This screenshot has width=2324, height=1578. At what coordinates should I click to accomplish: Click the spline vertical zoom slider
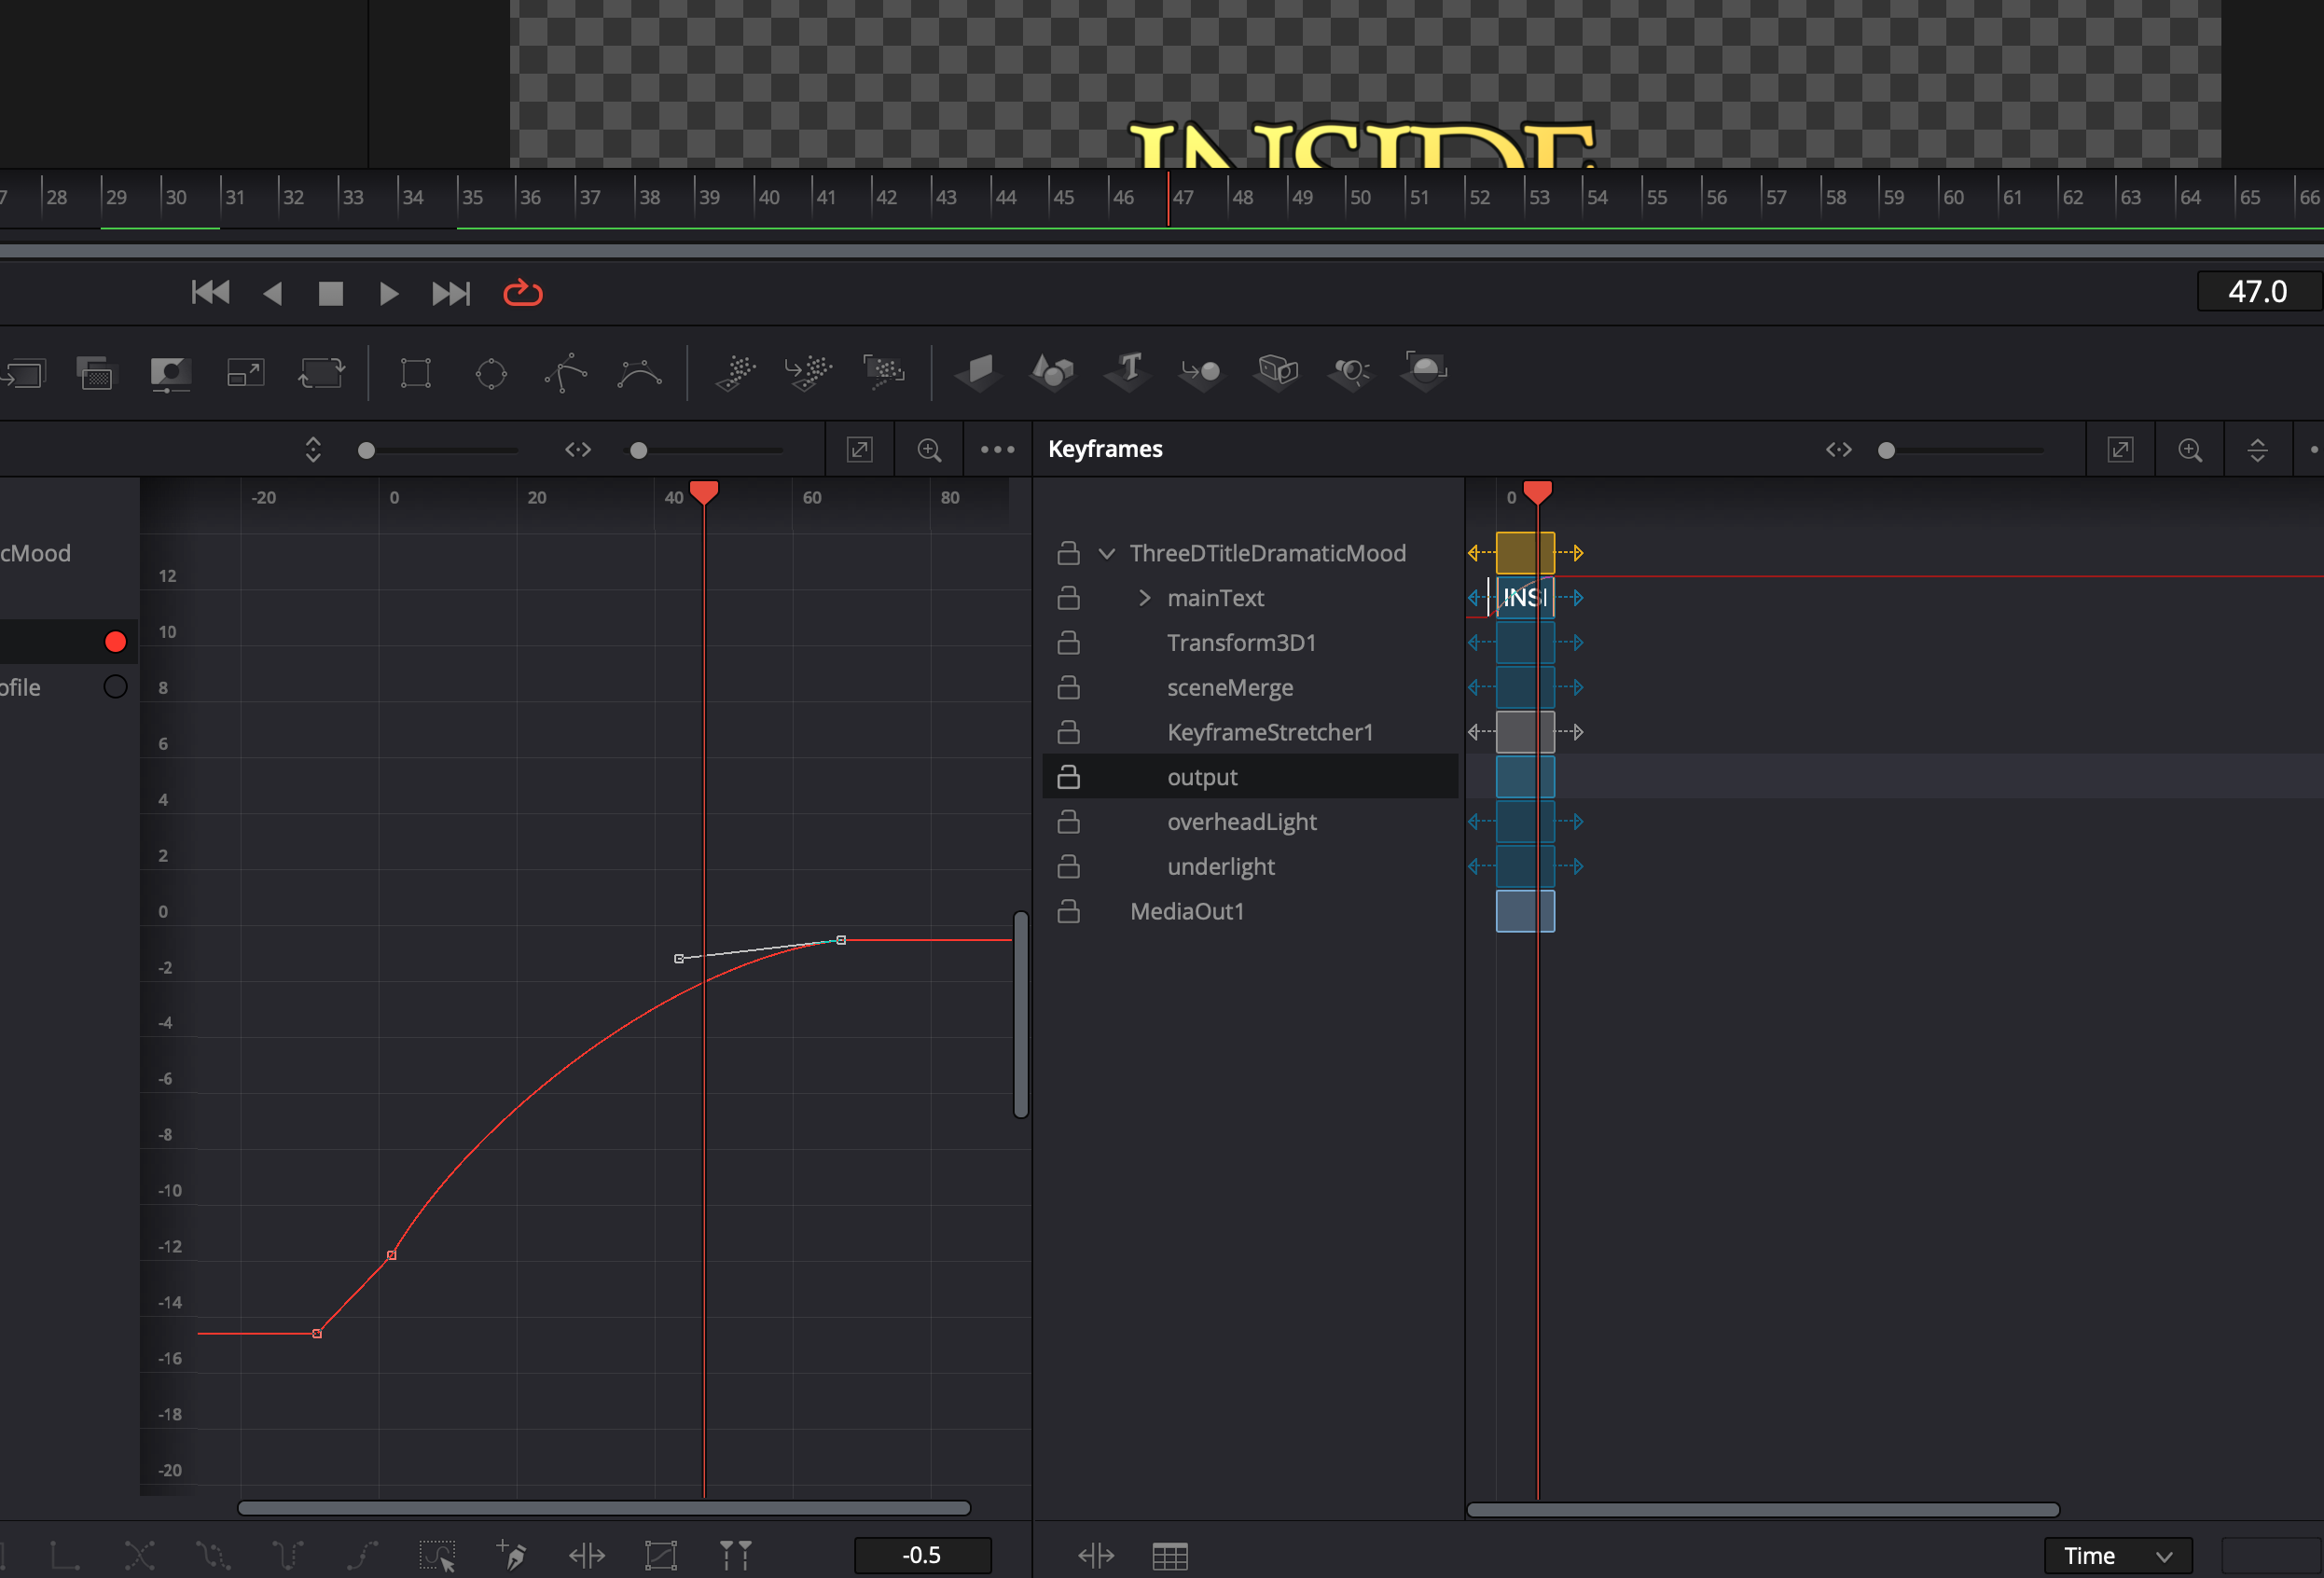[437, 450]
